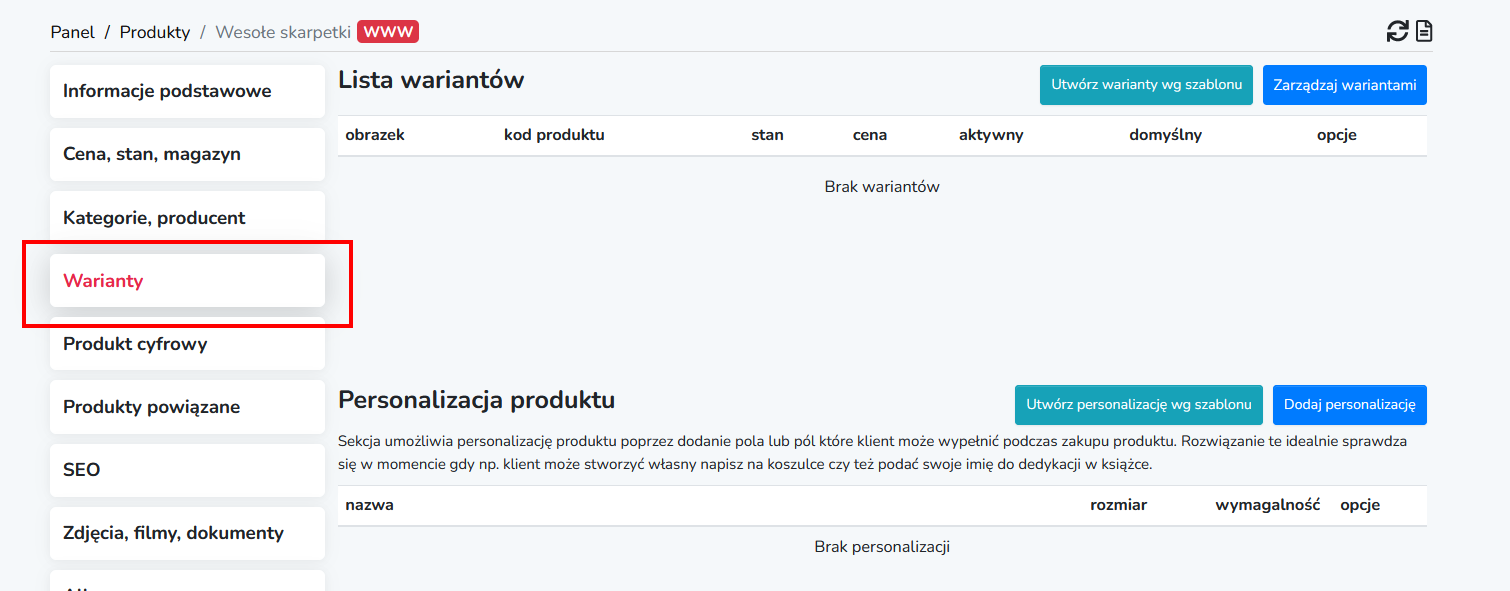The width and height of the screenshot is (1510, 591).
Task: Select Kategorie, producent in the sidebar
Action: (x=187, y=217)
